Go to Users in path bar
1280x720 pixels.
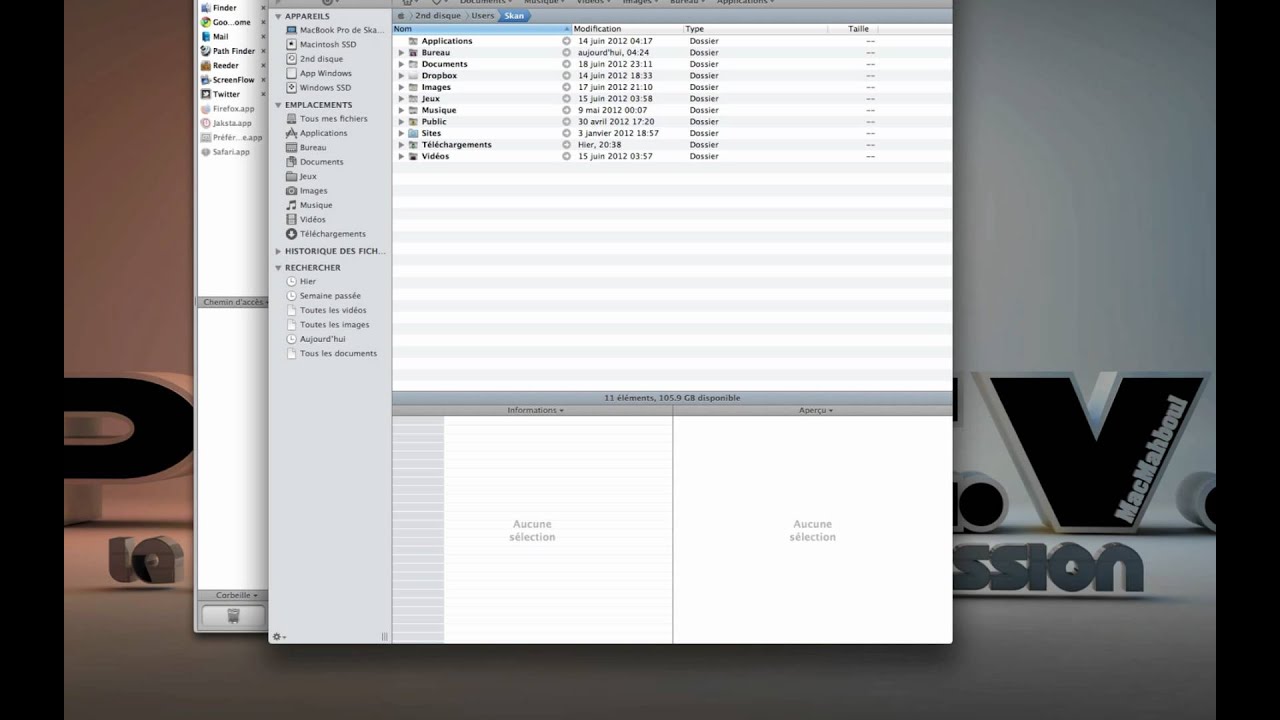click(x=483, y=16)
